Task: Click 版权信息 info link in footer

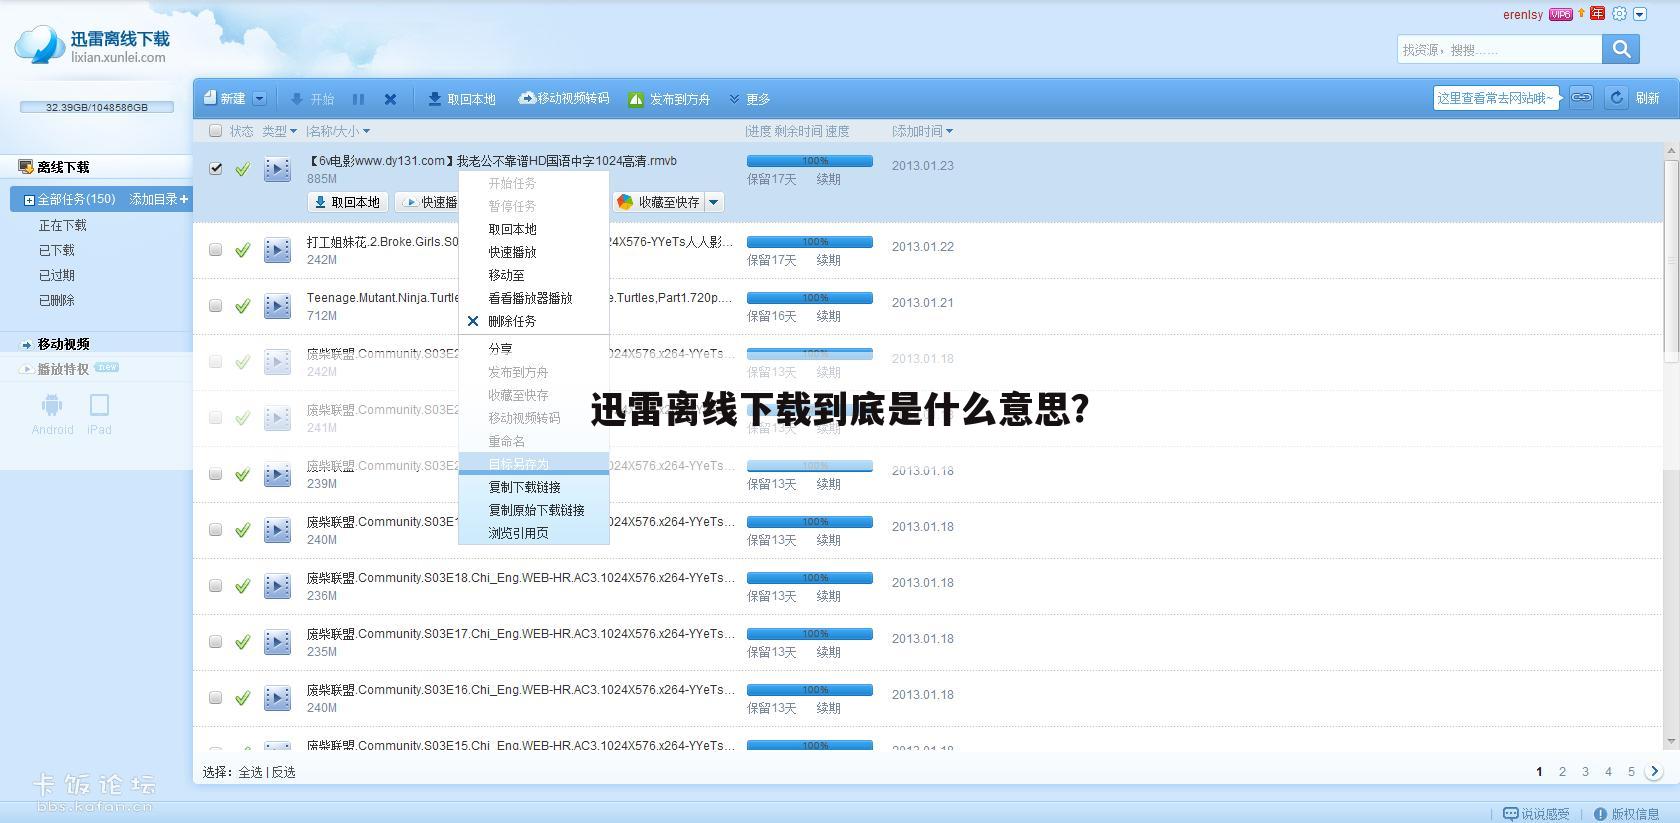Action: pyautogui.click(x=1626, y=814)
